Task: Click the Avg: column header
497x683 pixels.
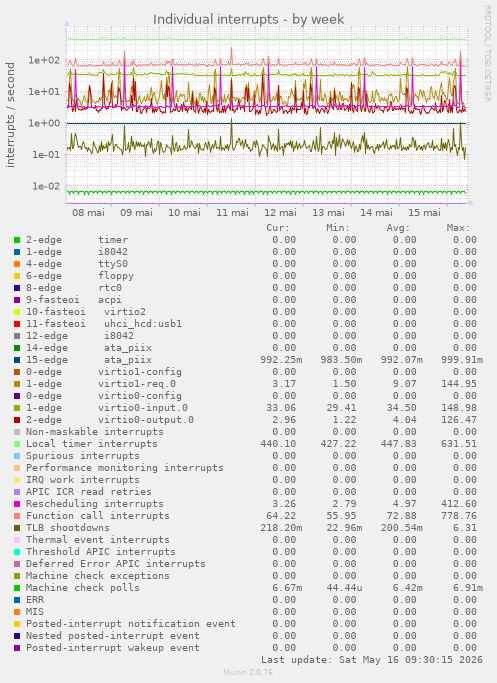Action: (398, 228)
